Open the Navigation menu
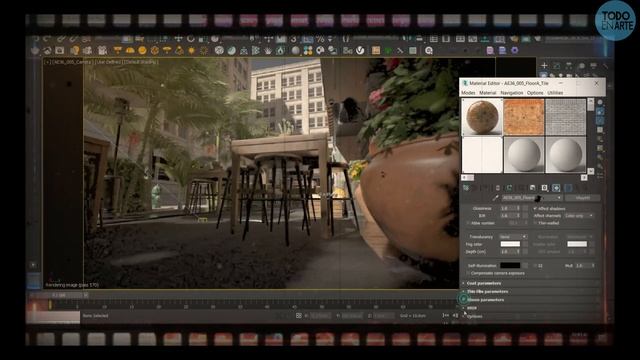Viewport: 640px width, 360px height. [511, 93]
